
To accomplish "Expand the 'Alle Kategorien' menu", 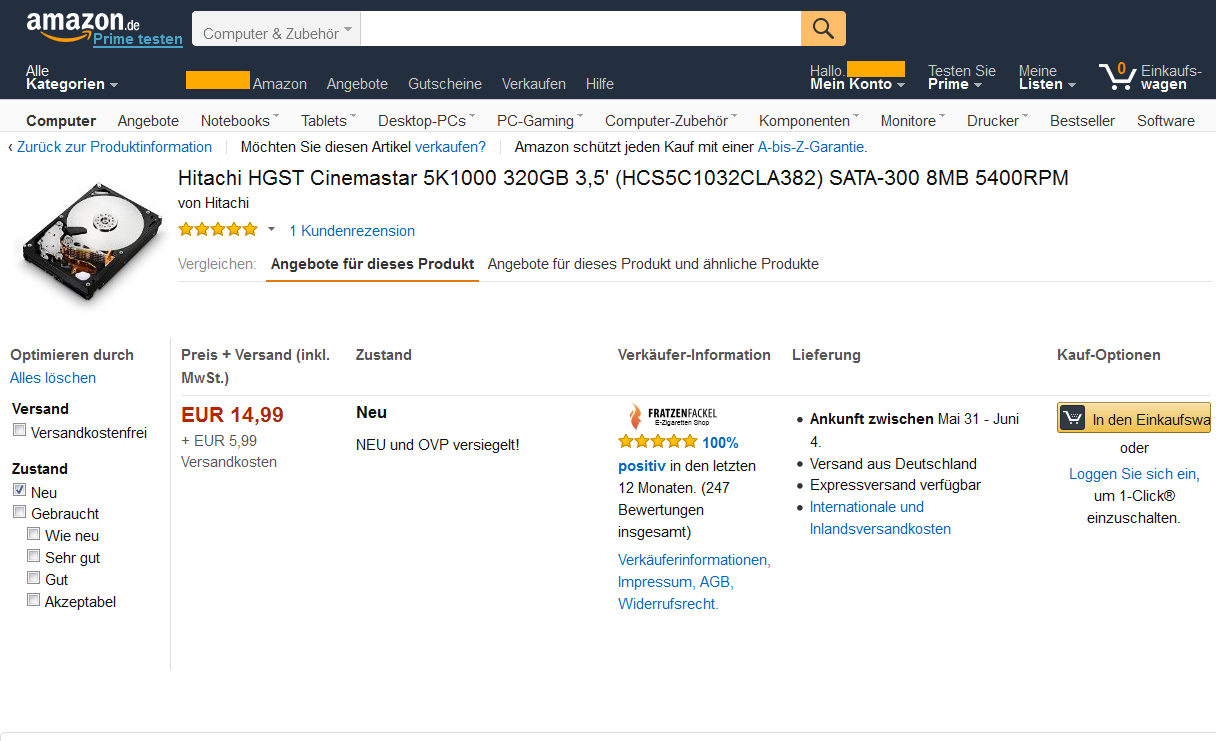I will [x=72, y=78].
